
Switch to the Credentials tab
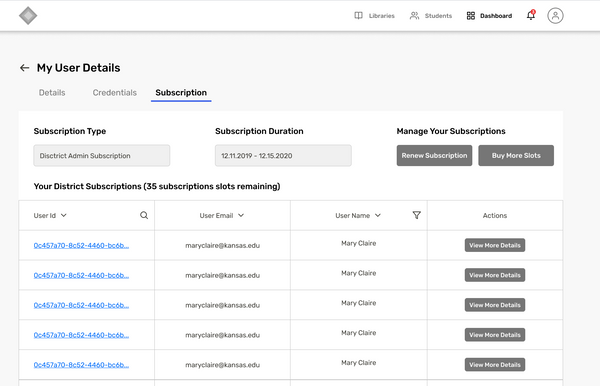coord(114,93)
